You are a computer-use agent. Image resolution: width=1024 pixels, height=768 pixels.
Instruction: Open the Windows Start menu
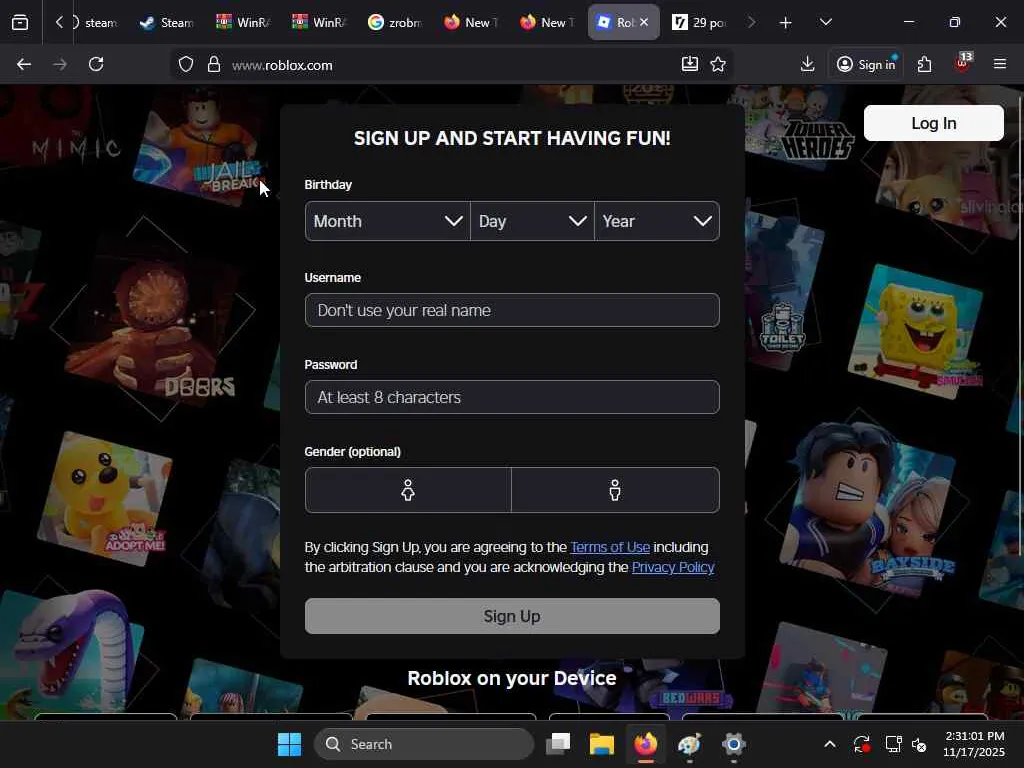tap(289, 744)
